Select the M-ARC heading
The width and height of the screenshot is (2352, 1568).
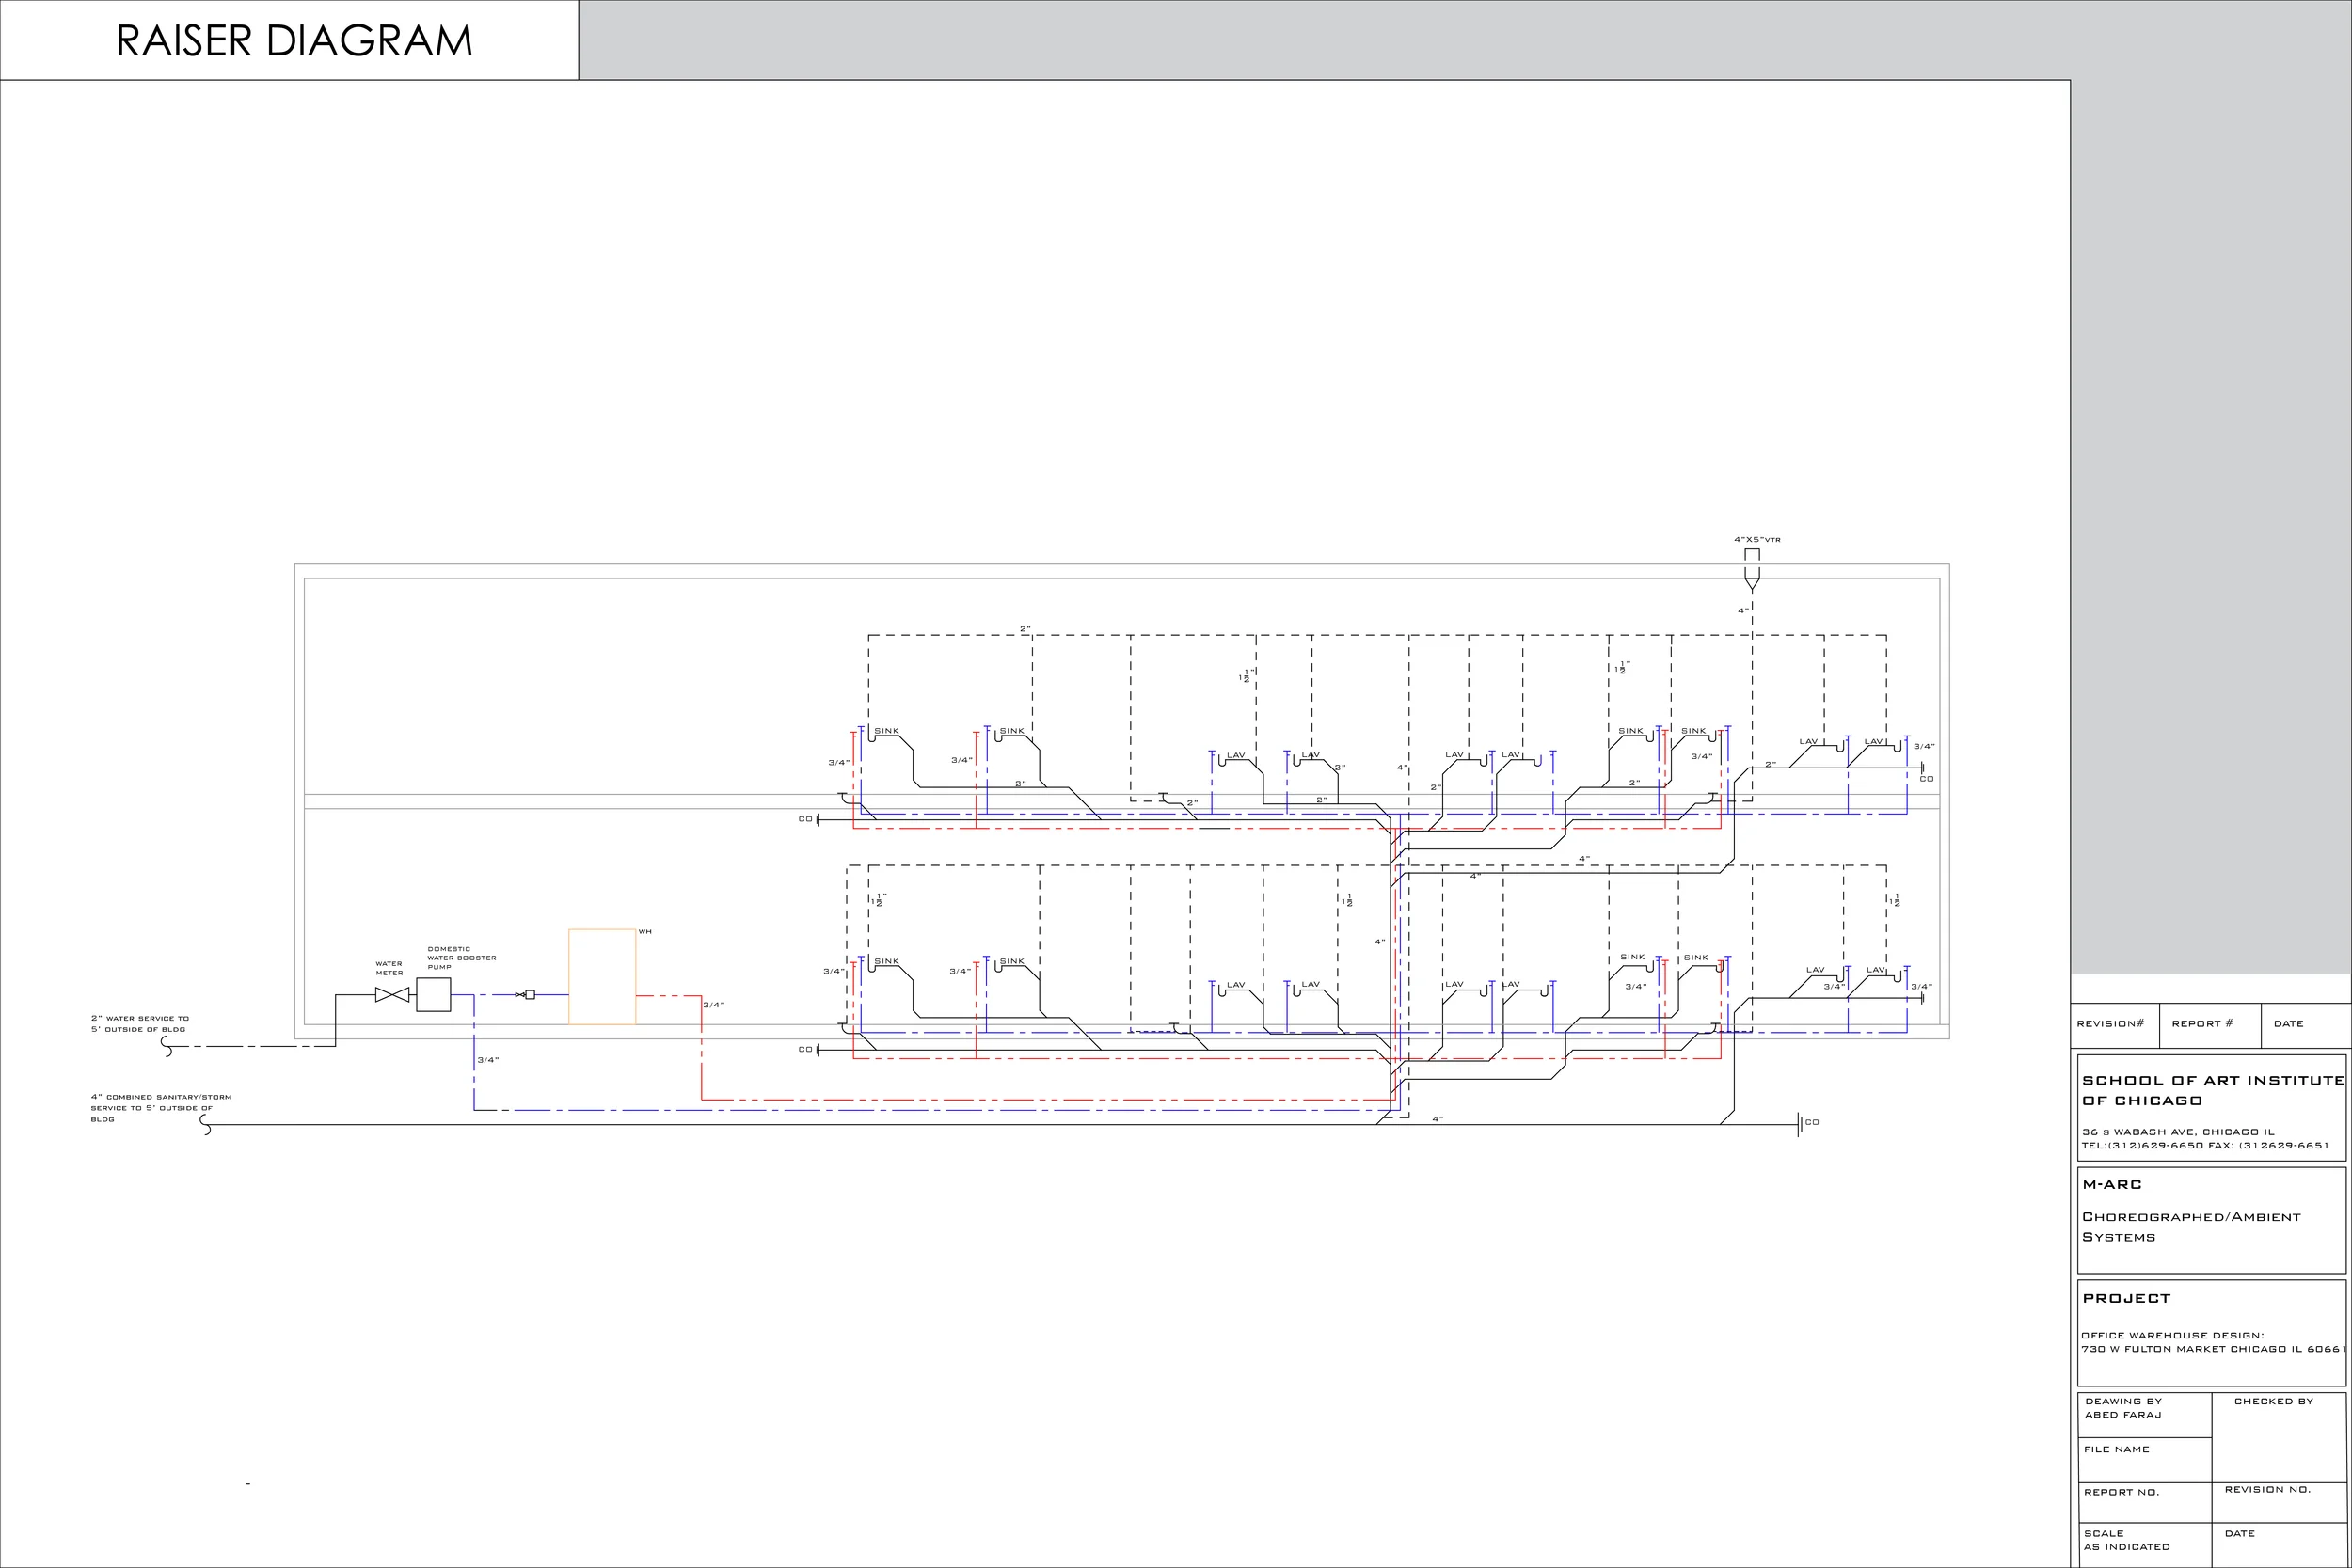[x=2112, y=1185]
